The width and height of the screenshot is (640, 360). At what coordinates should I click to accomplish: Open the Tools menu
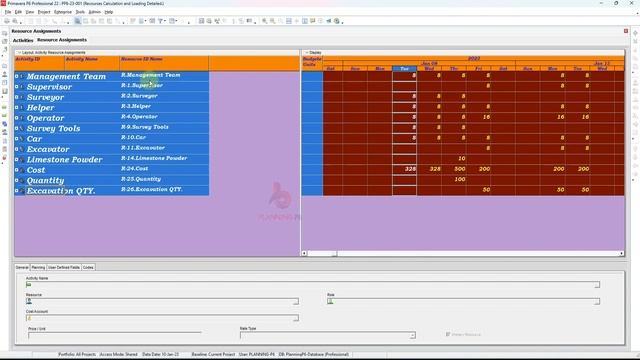[80, 12]
